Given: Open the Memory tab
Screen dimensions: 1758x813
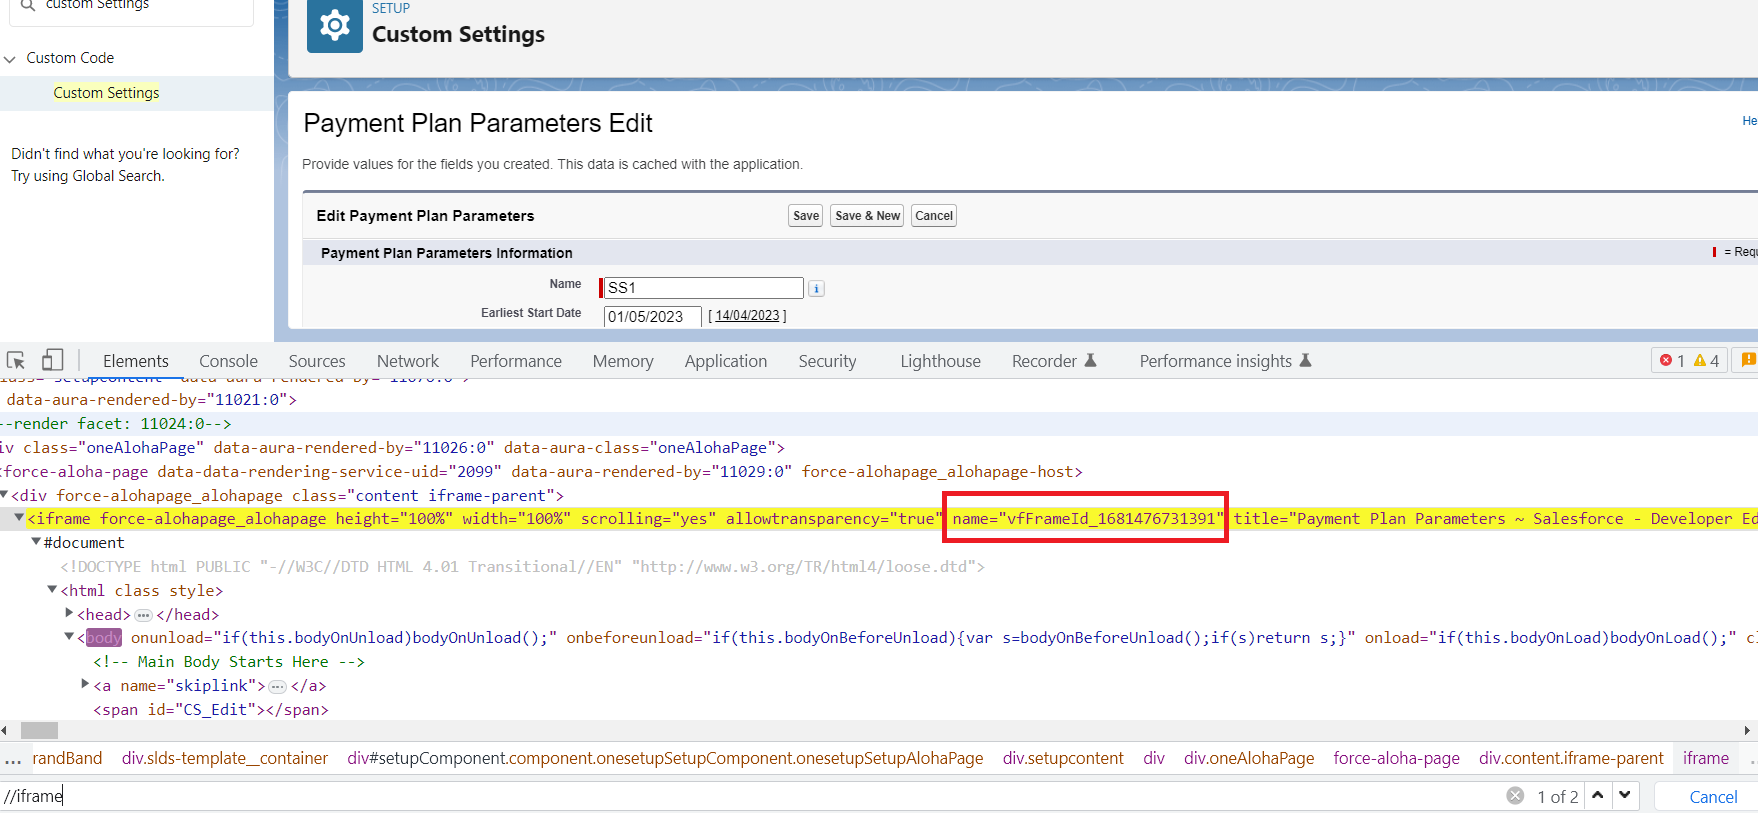Looking at the screenshot, I should 623,361.
